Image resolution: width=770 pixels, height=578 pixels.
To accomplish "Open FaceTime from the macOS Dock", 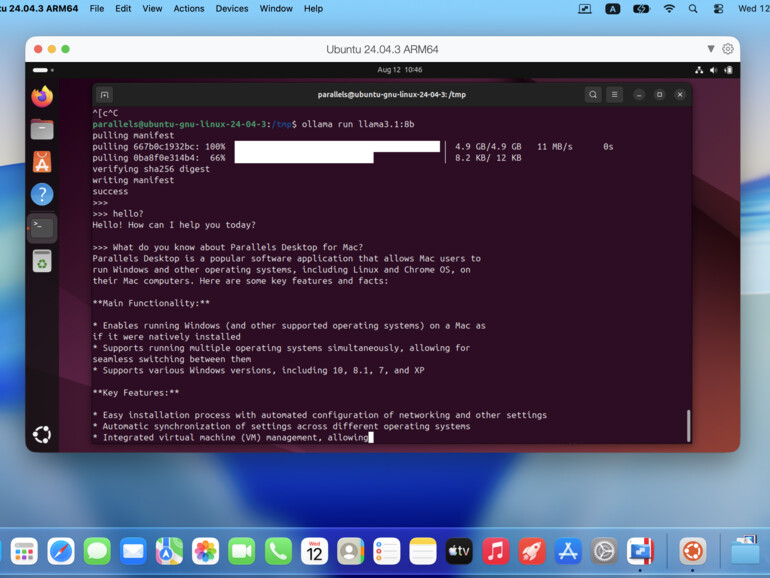I will (242, 551).
